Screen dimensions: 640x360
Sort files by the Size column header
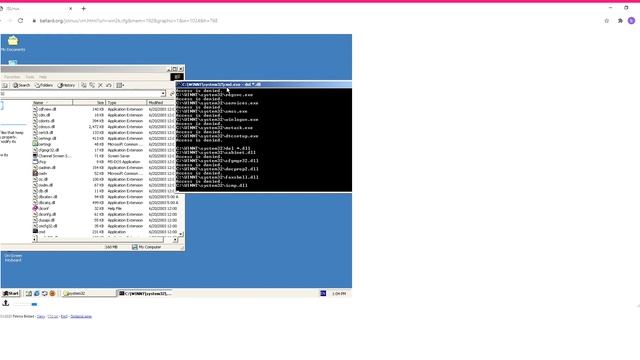coord(89,103)
